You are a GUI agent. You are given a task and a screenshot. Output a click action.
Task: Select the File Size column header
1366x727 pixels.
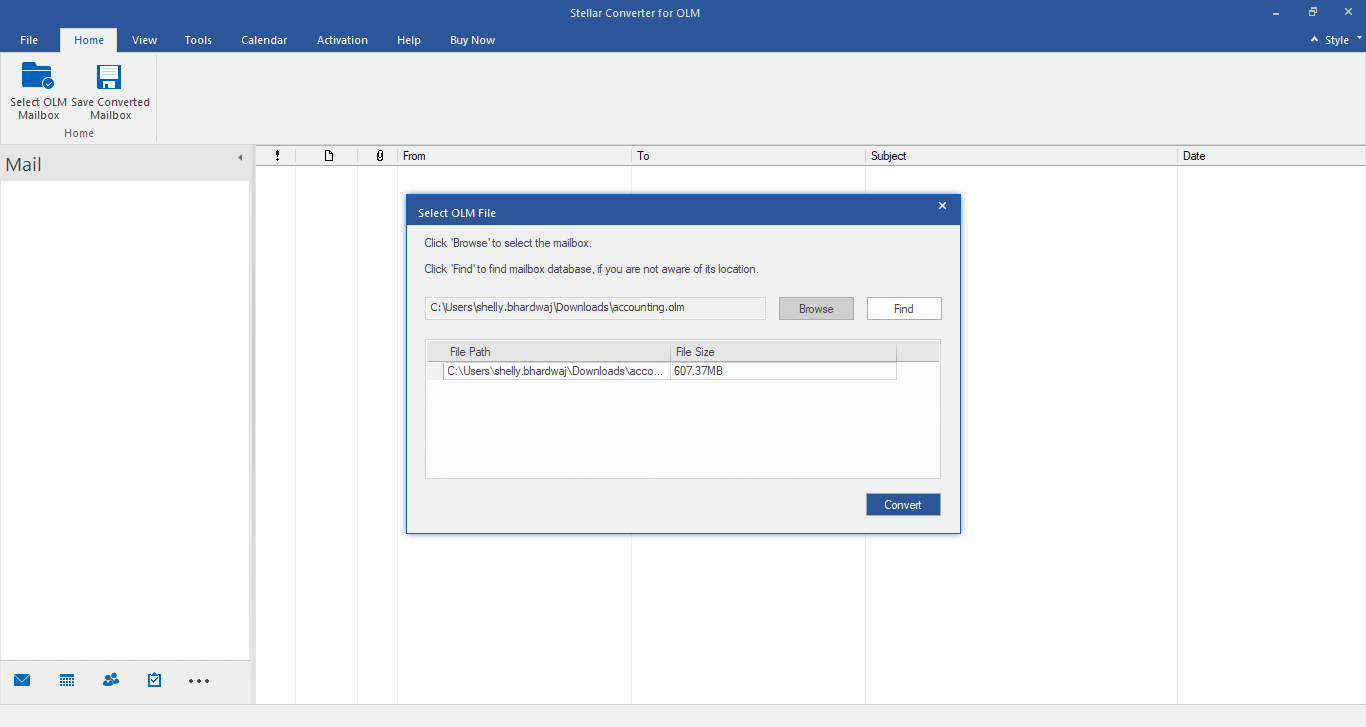pyautogui.click(x=783, y=352)
